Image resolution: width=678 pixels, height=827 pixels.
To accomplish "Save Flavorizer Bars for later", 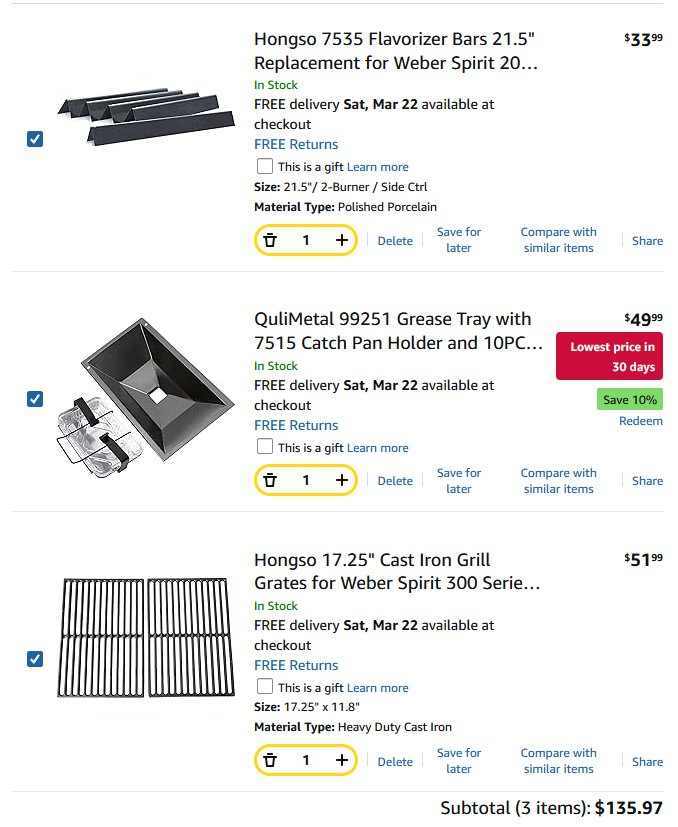I will click(459, 240).
